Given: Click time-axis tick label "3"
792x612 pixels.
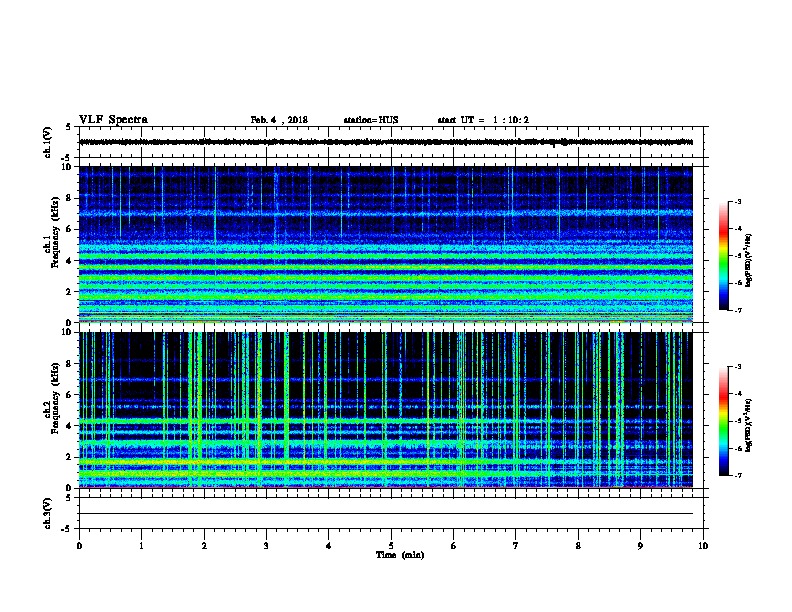Looking at the screenshot, I should pos(266,546).
